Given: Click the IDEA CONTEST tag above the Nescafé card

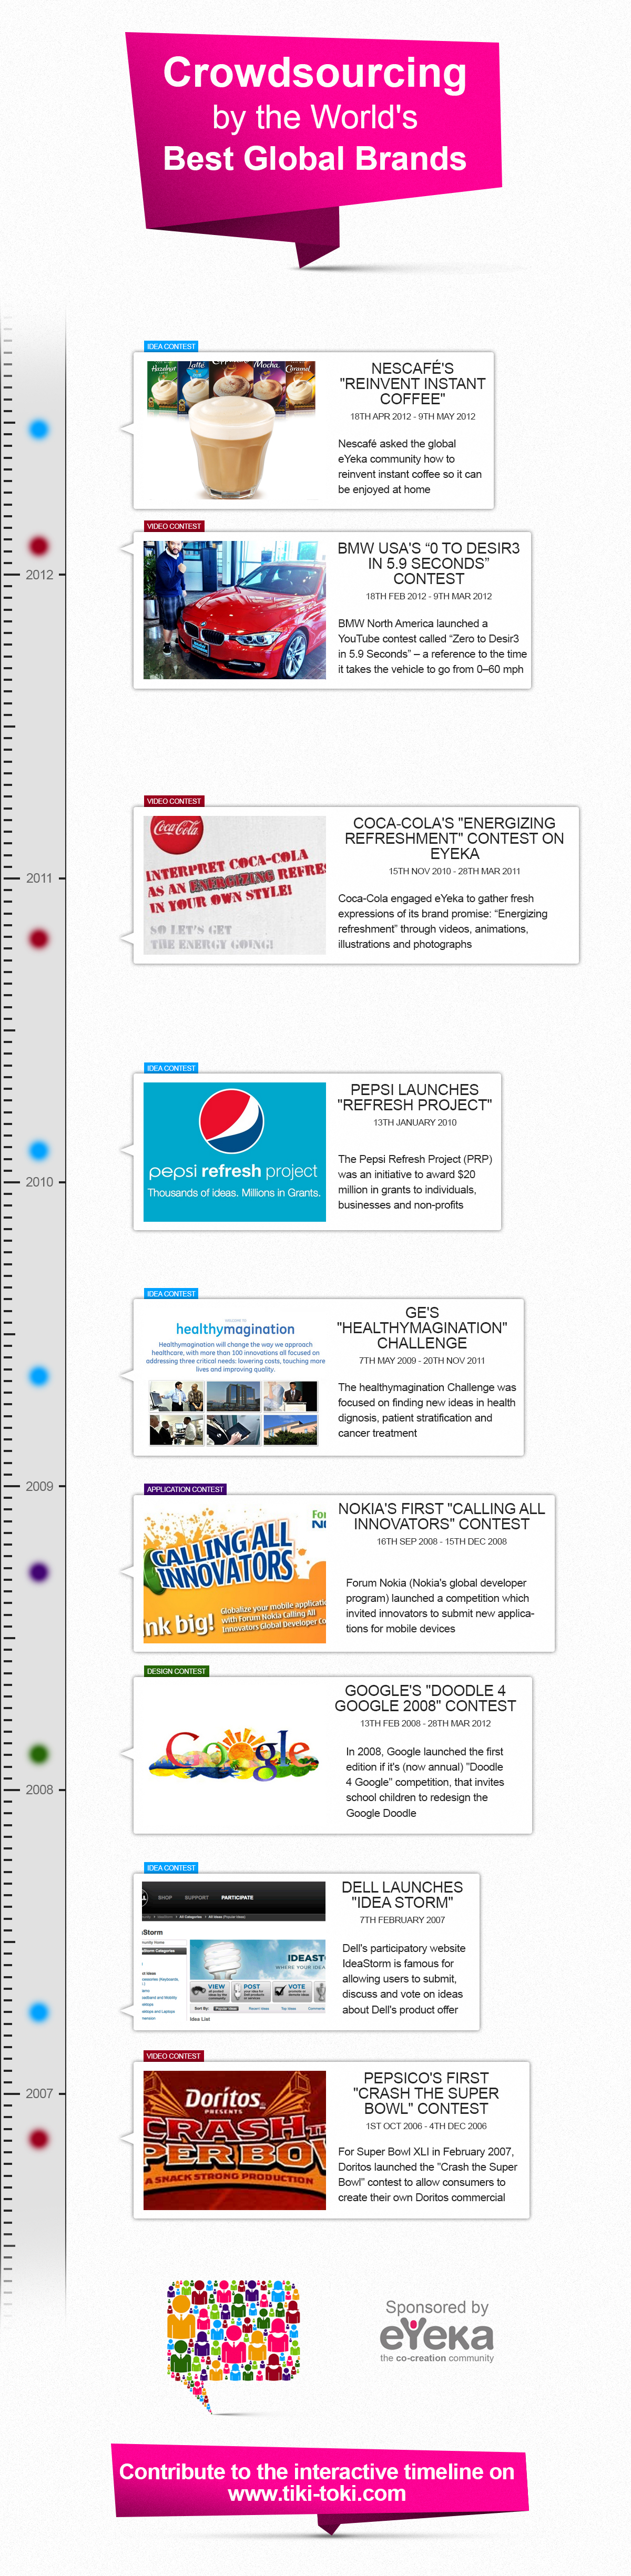Looking at the screenshot, I should (x=171, y=346).
